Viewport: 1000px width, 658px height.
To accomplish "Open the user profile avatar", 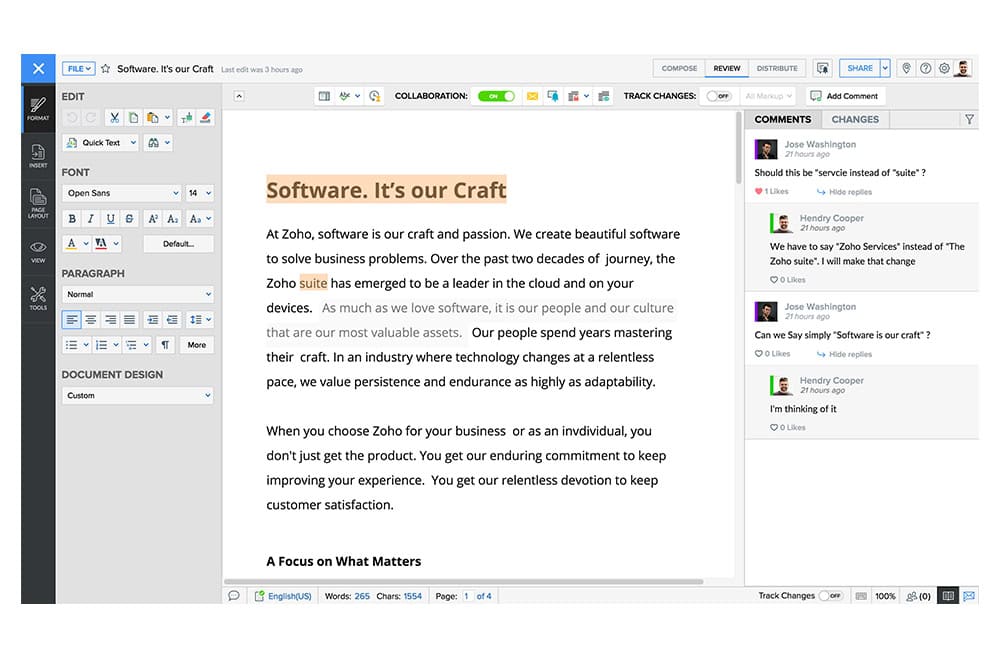I will coord(963,68).
